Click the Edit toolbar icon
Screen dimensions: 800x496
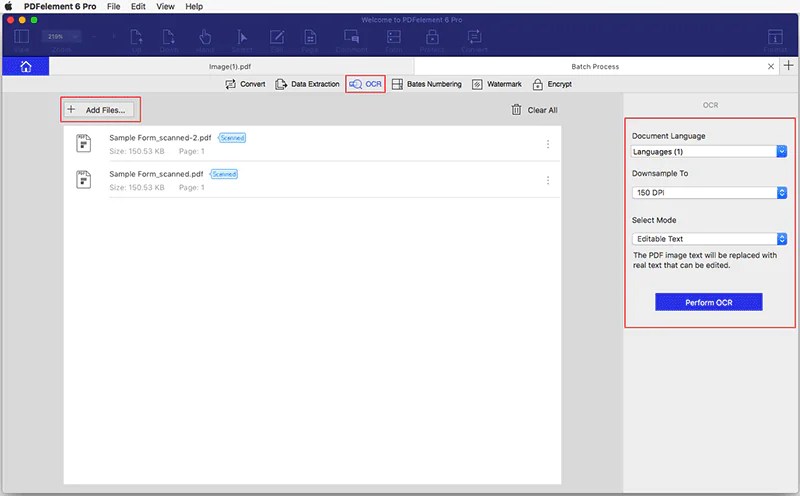[277, 37]
